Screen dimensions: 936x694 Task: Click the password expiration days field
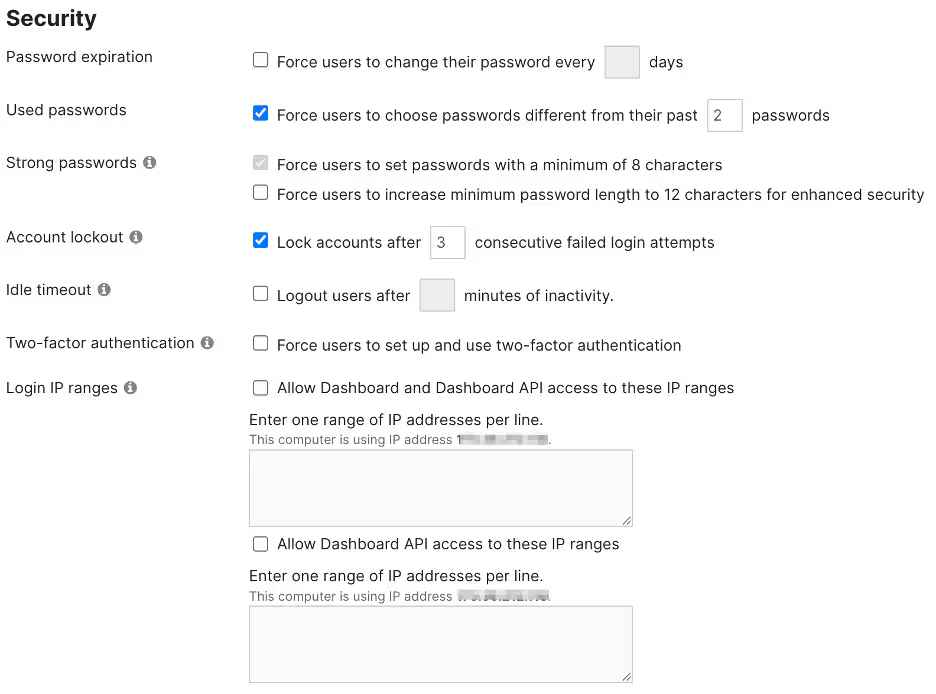tap(622, 62)
